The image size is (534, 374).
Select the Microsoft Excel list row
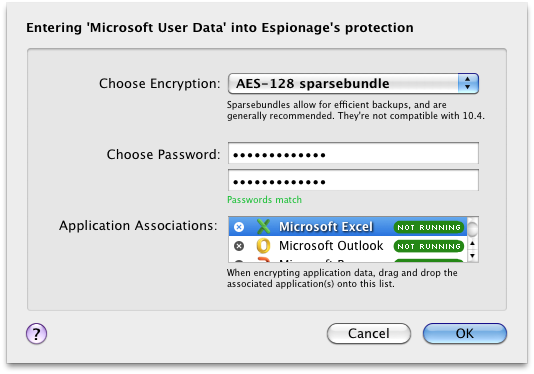348,227
